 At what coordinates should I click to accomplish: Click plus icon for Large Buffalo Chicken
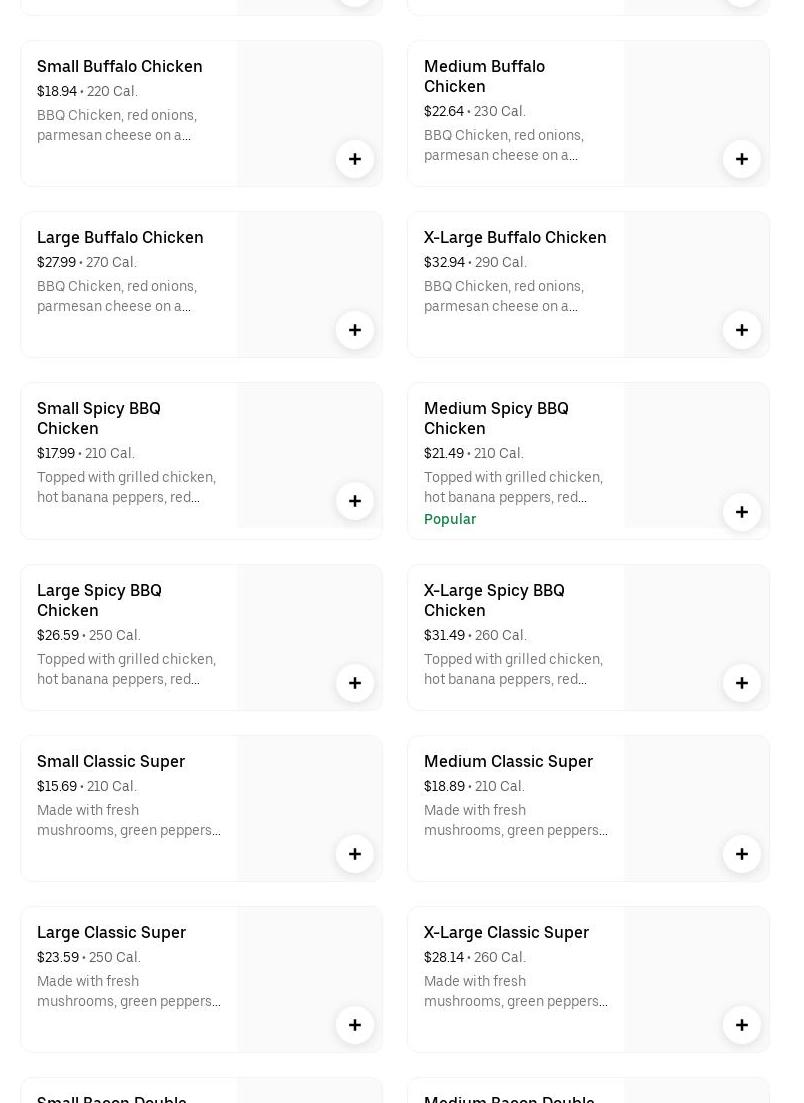click(355, 330)
